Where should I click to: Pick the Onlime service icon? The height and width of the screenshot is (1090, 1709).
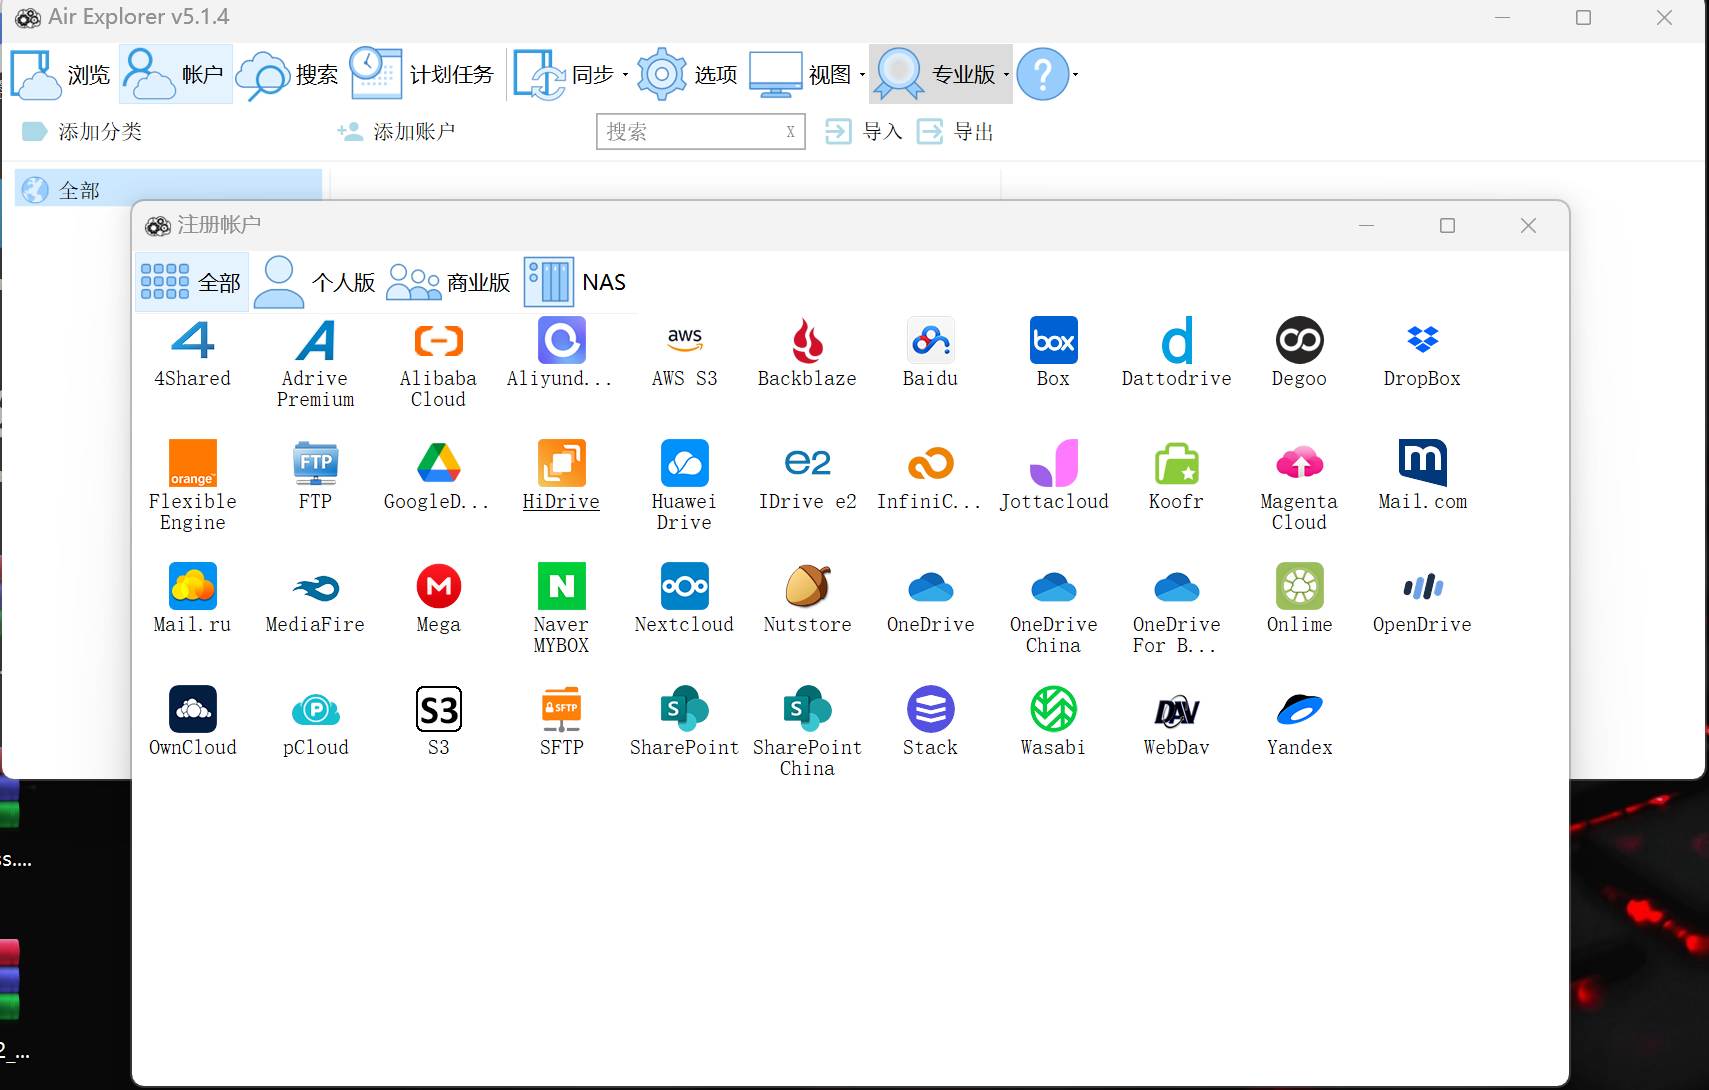coord(1300,587)
